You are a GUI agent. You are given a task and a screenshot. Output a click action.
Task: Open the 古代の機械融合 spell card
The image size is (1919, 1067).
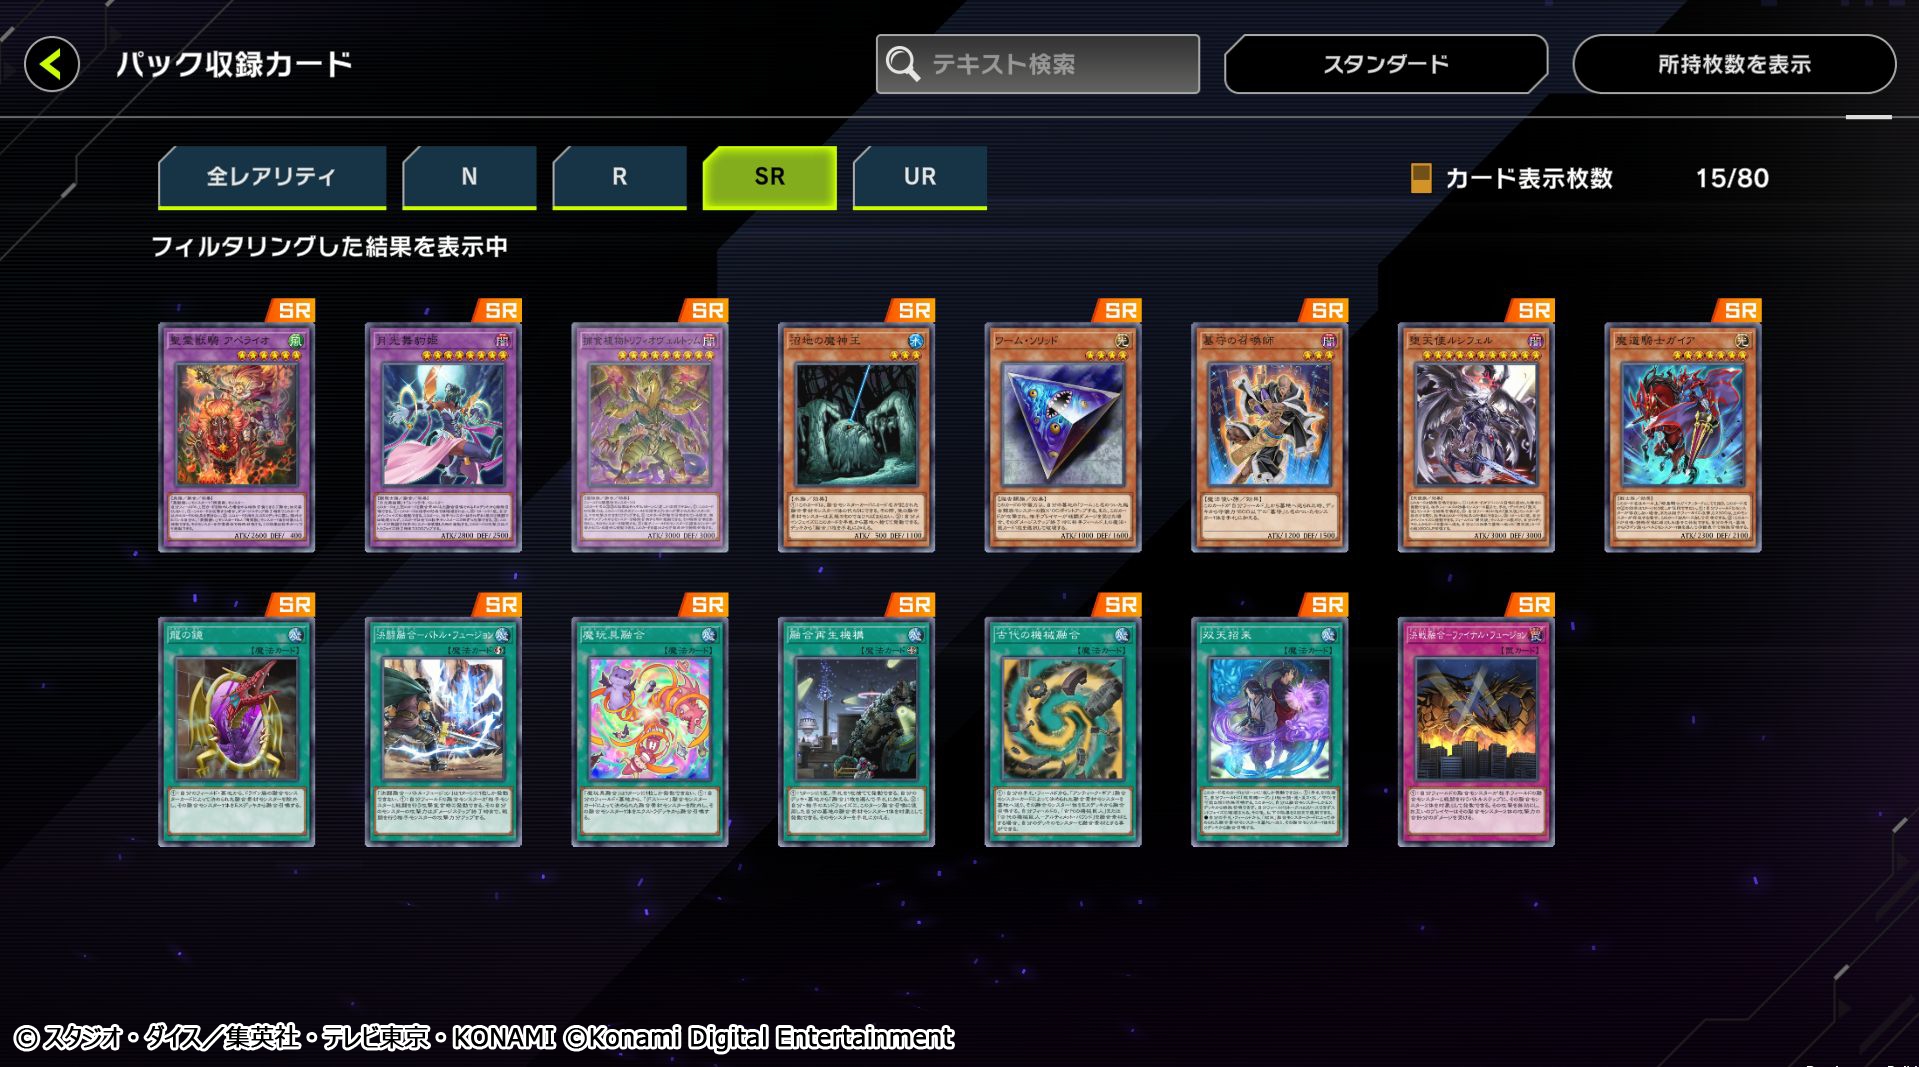click(x=1063, y=732)
